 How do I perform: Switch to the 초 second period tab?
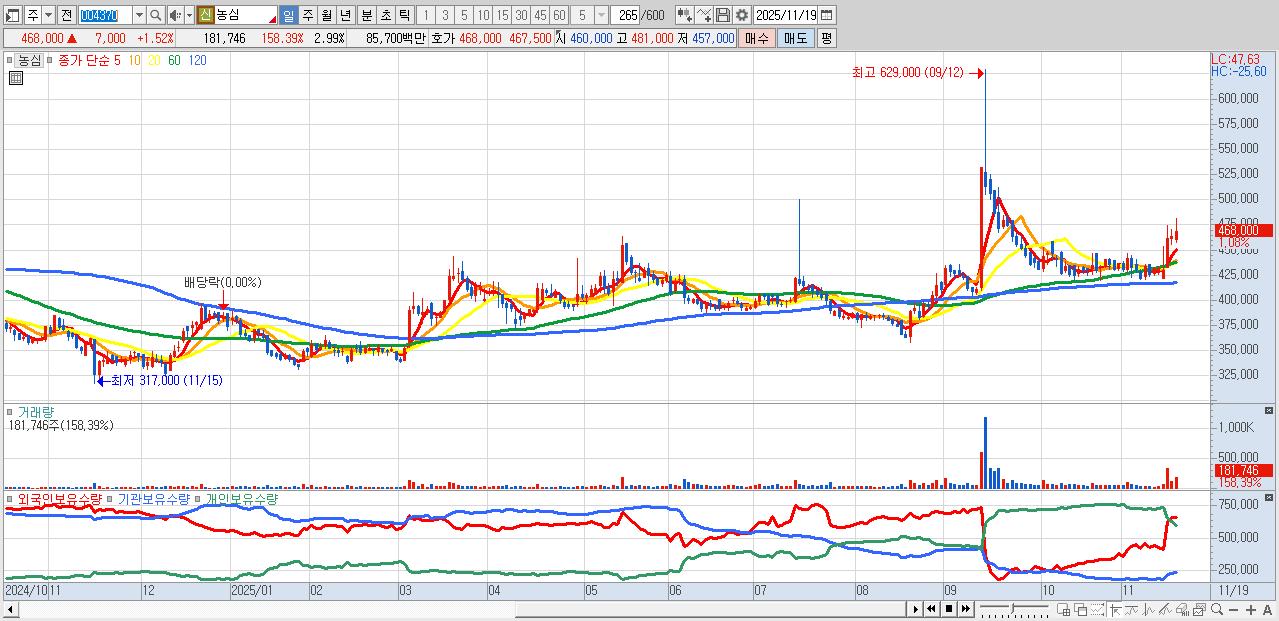click(385, 15)
